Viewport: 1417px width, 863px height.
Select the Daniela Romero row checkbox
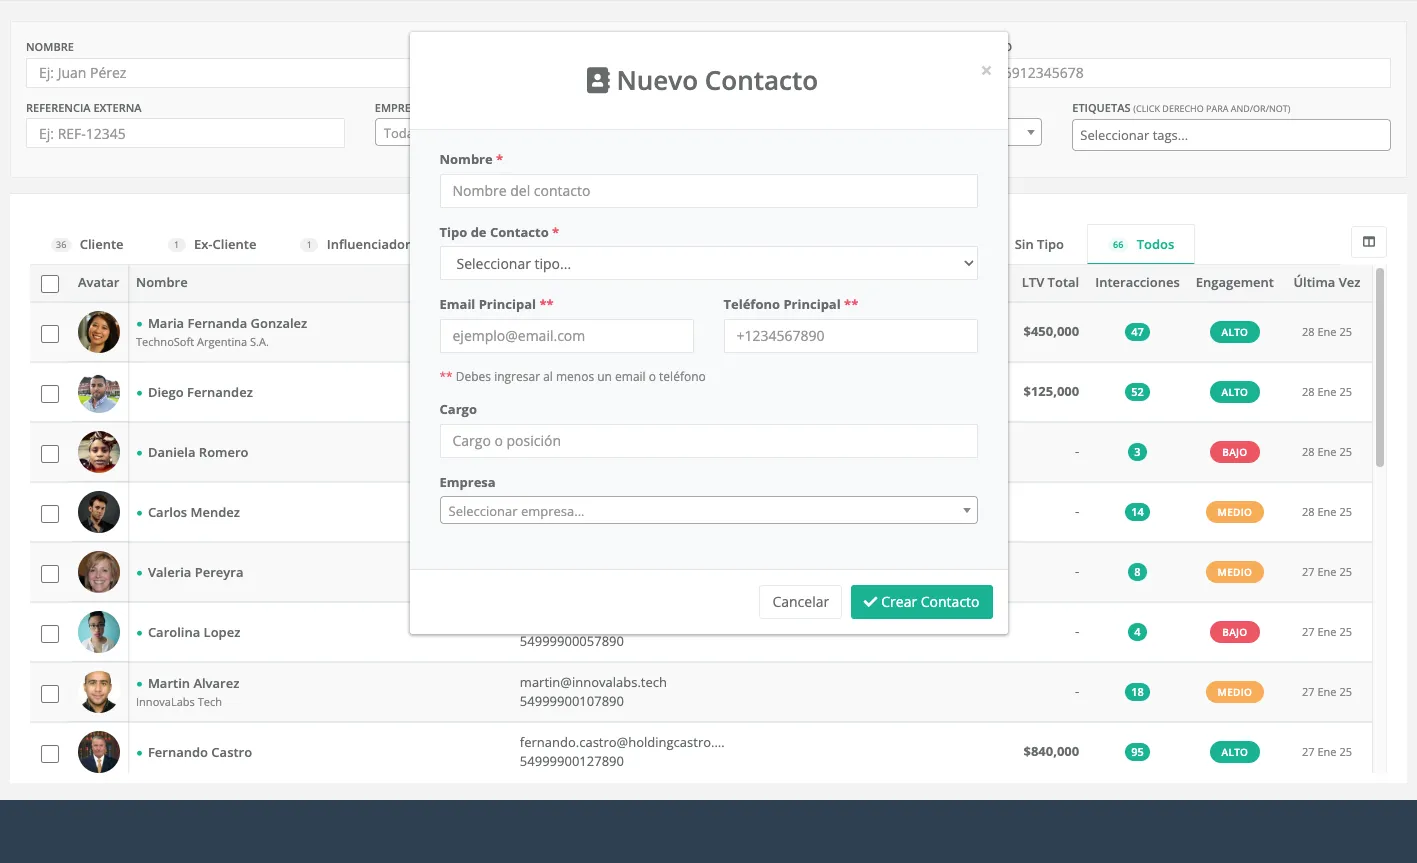click(50, 454)
